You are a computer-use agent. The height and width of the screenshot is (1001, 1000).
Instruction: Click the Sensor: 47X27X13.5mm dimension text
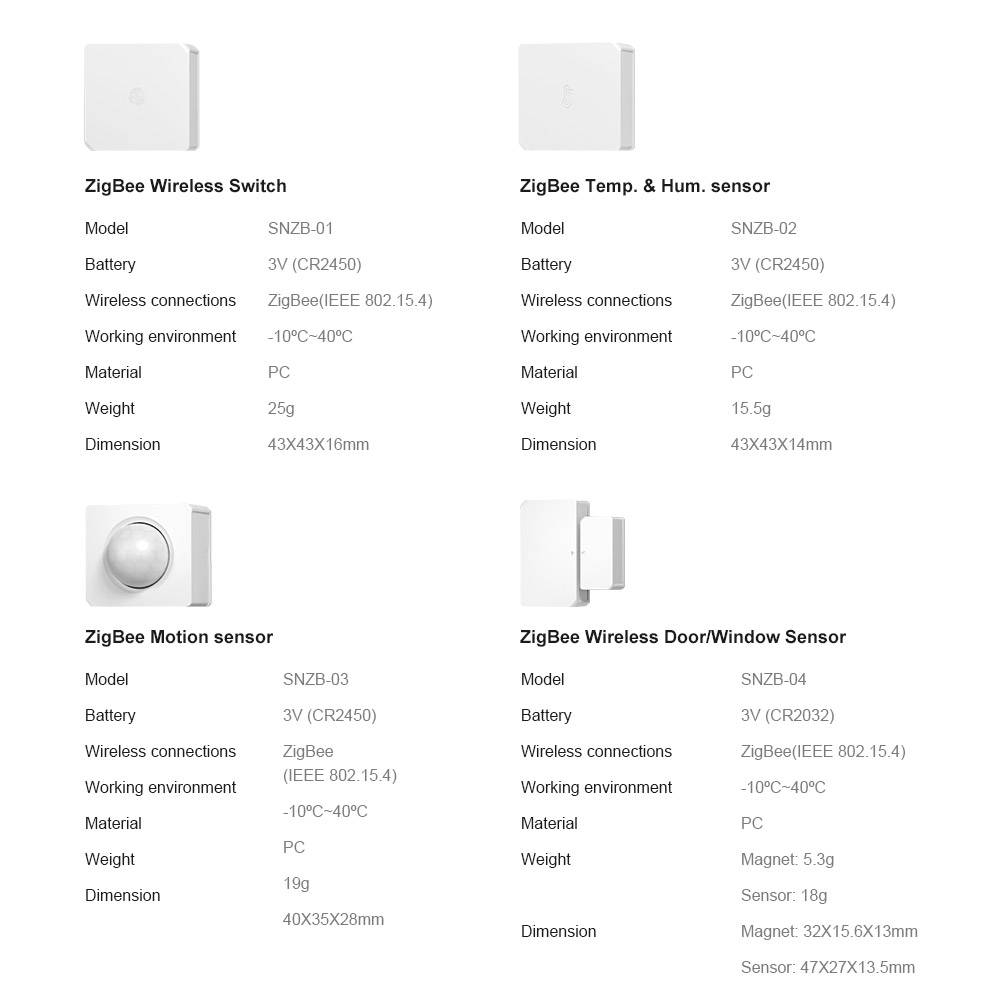[x=827, y=967]
